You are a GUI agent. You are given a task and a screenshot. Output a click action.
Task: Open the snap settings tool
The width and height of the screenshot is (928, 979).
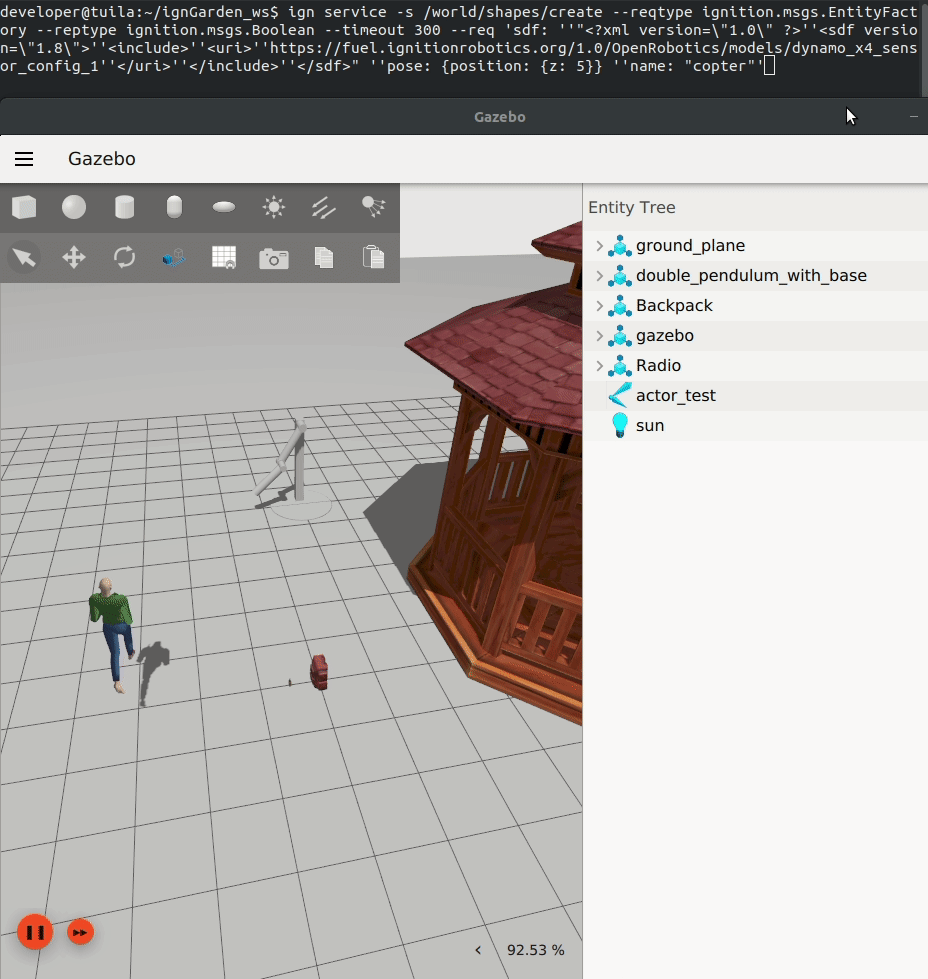point(174,257)
